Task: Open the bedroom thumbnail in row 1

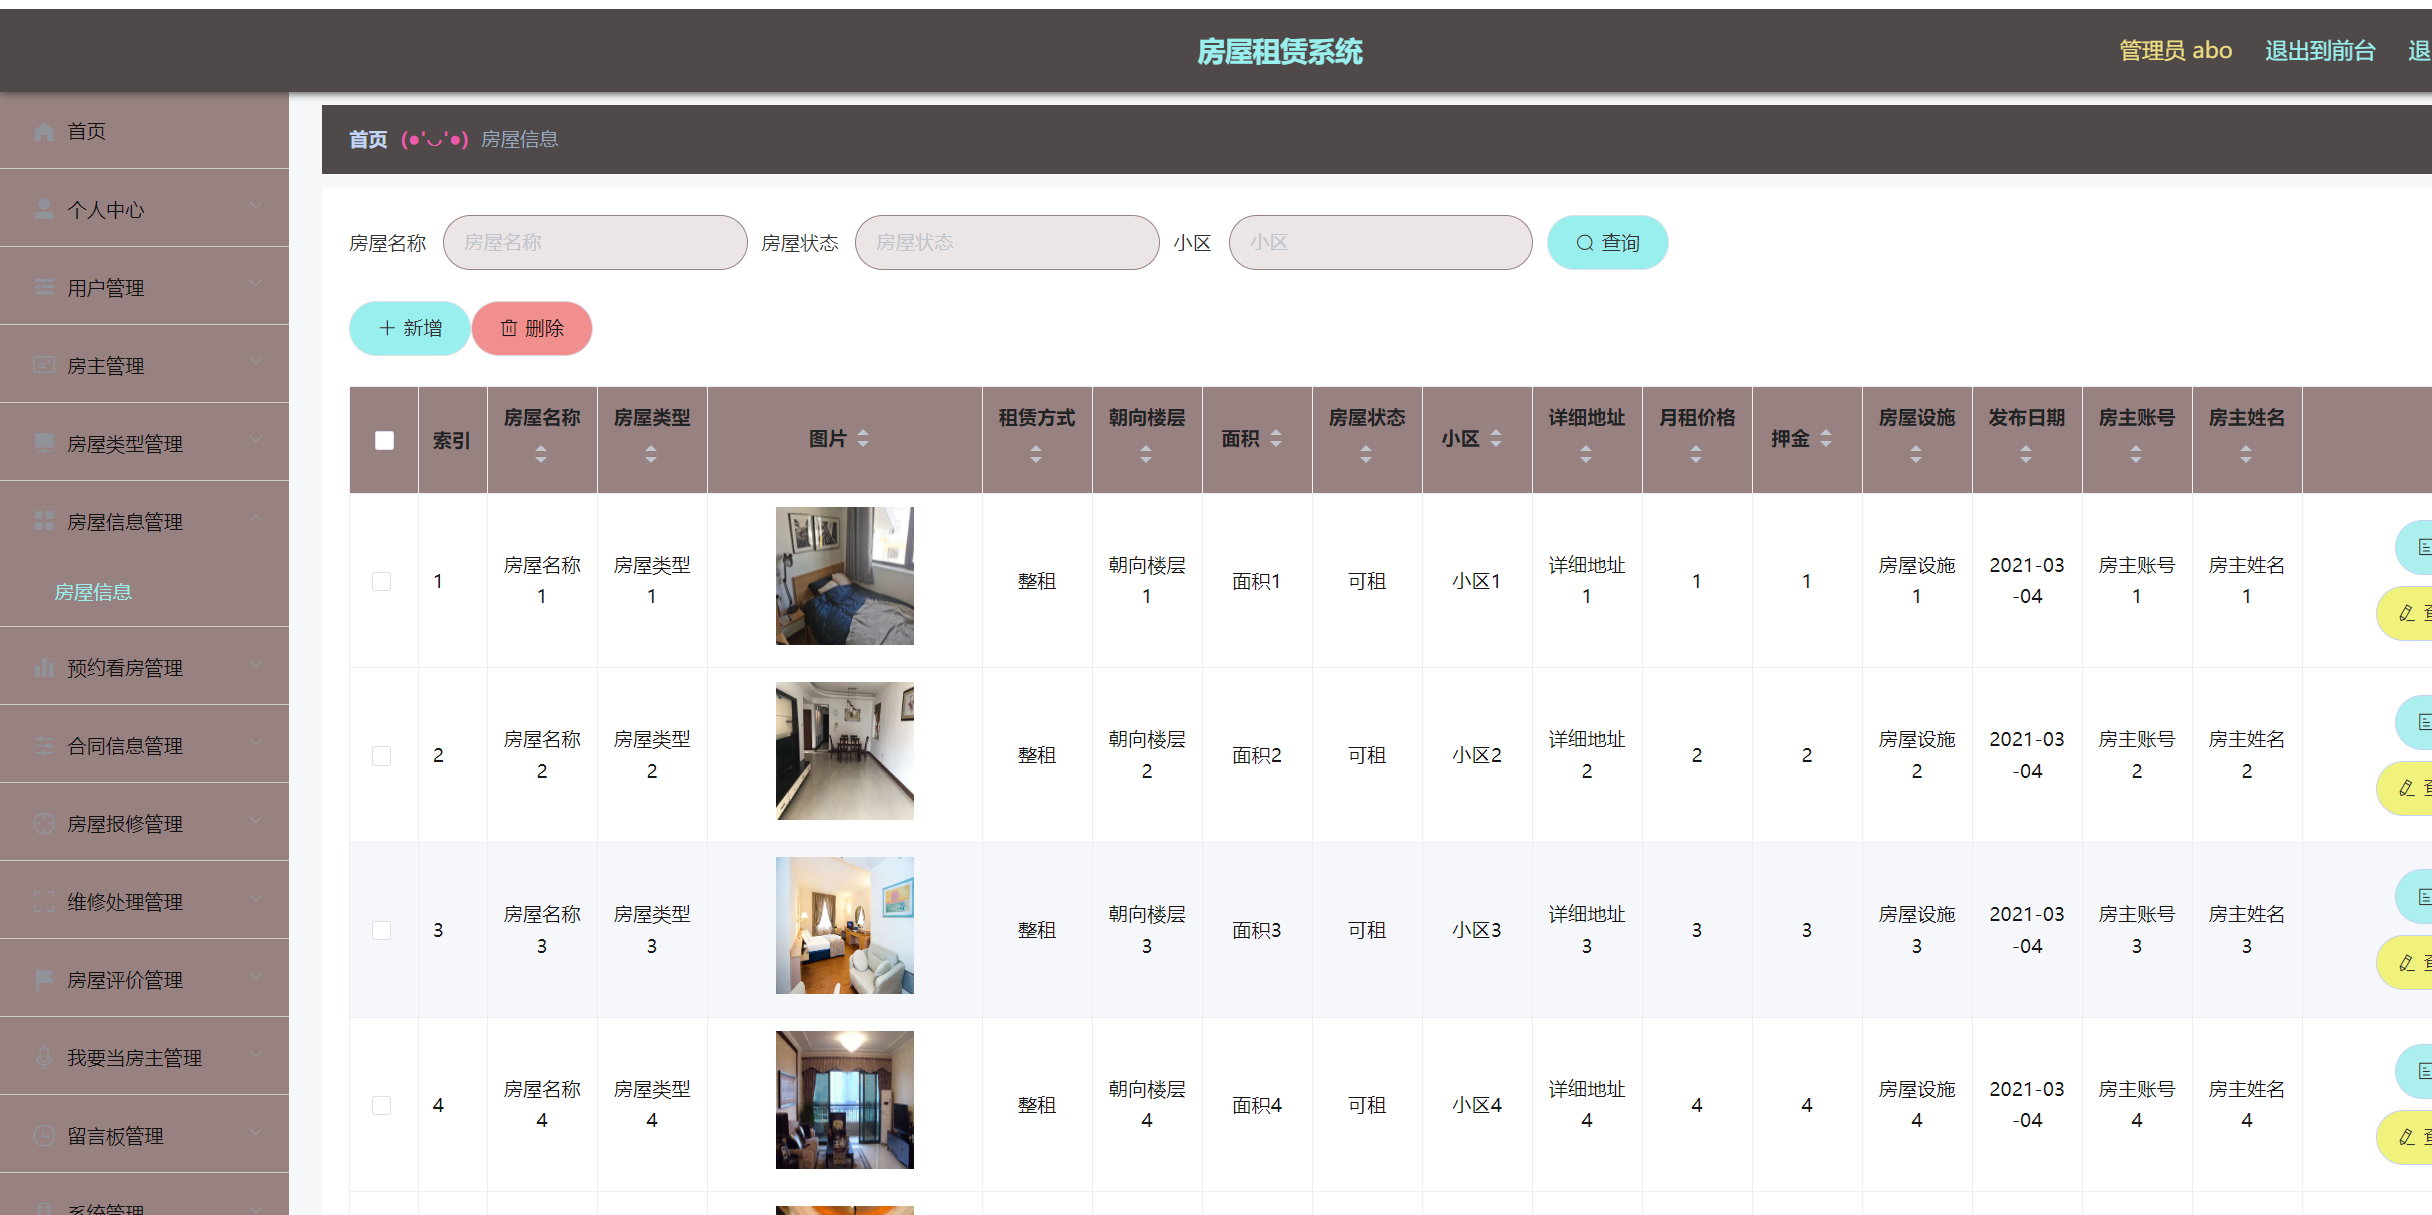Action: (844, 576)
